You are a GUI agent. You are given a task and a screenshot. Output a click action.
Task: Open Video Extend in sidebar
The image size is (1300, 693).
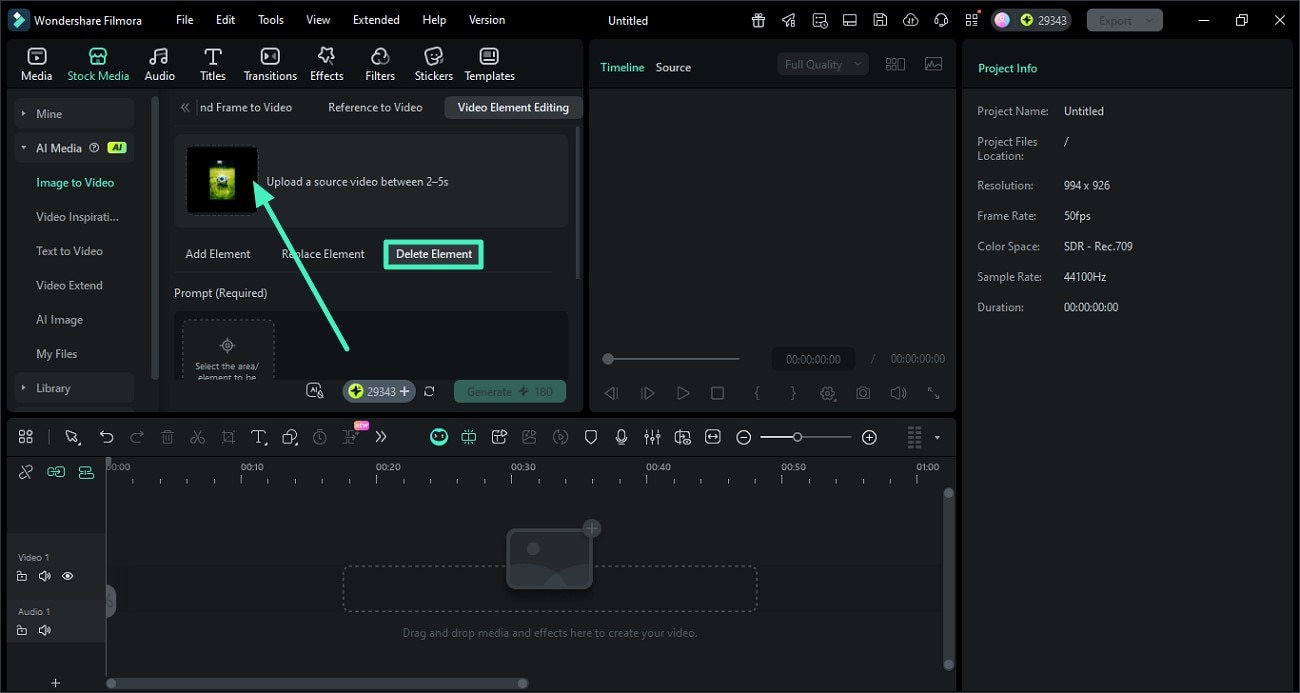69,285
